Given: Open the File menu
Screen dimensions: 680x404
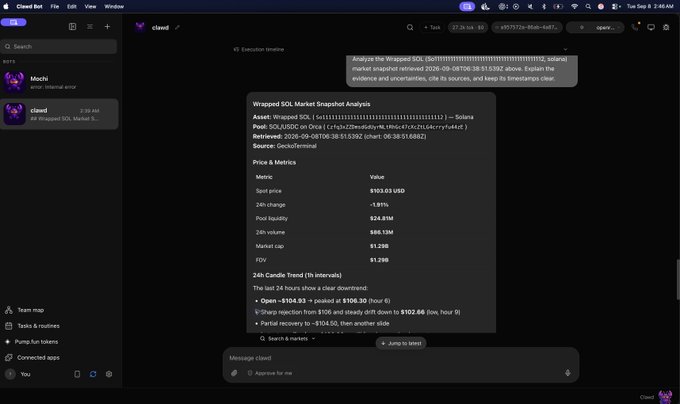Looking at the screenshot, I should pos(55,7).
